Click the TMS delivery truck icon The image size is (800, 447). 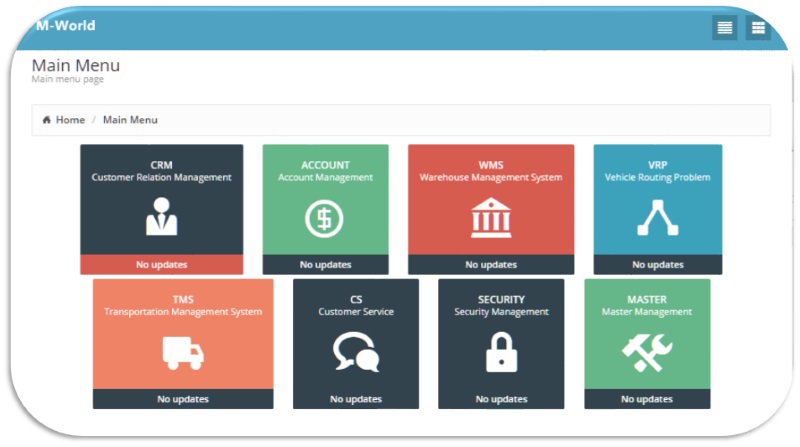183,353
